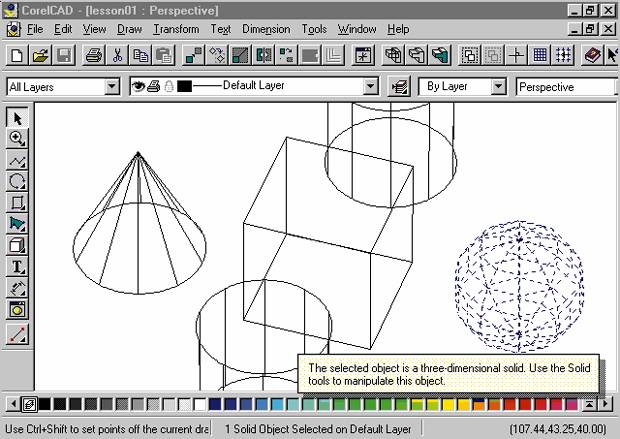Select the Pick arrow tool in toolbox
The height and width of the screenshot is (439, 620).
click(17, 117)
